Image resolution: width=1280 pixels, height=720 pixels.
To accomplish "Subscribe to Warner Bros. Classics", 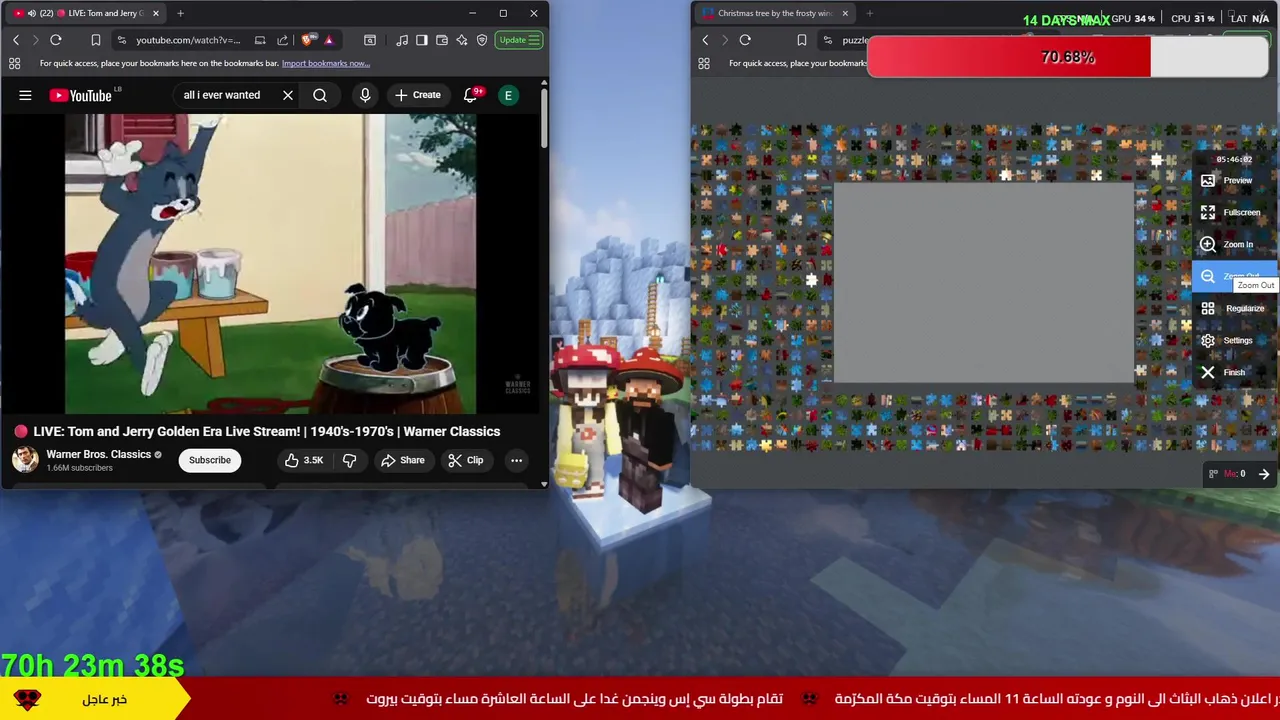I will point(210,460).
